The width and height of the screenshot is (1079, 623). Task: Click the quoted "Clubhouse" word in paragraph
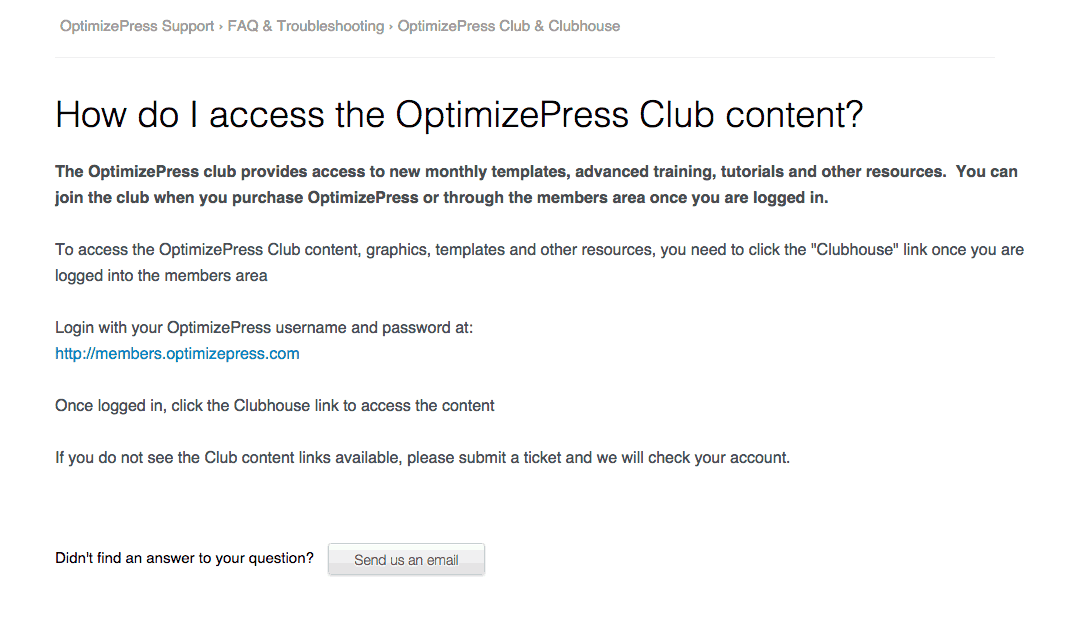853,249
